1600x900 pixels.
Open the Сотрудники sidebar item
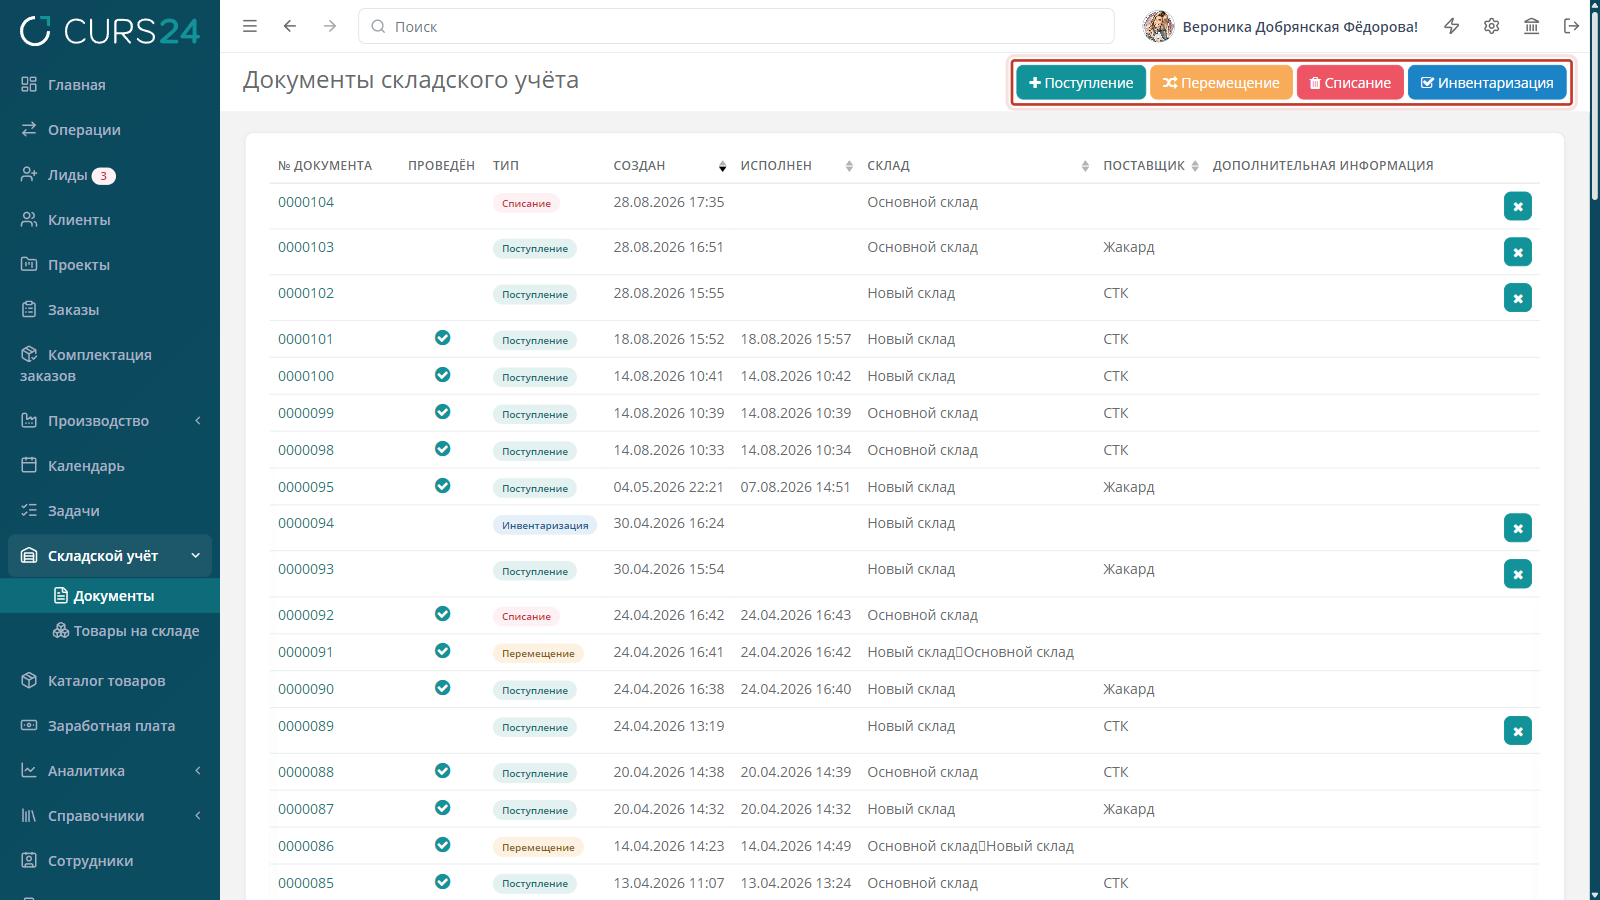click(x=110, y=861)
